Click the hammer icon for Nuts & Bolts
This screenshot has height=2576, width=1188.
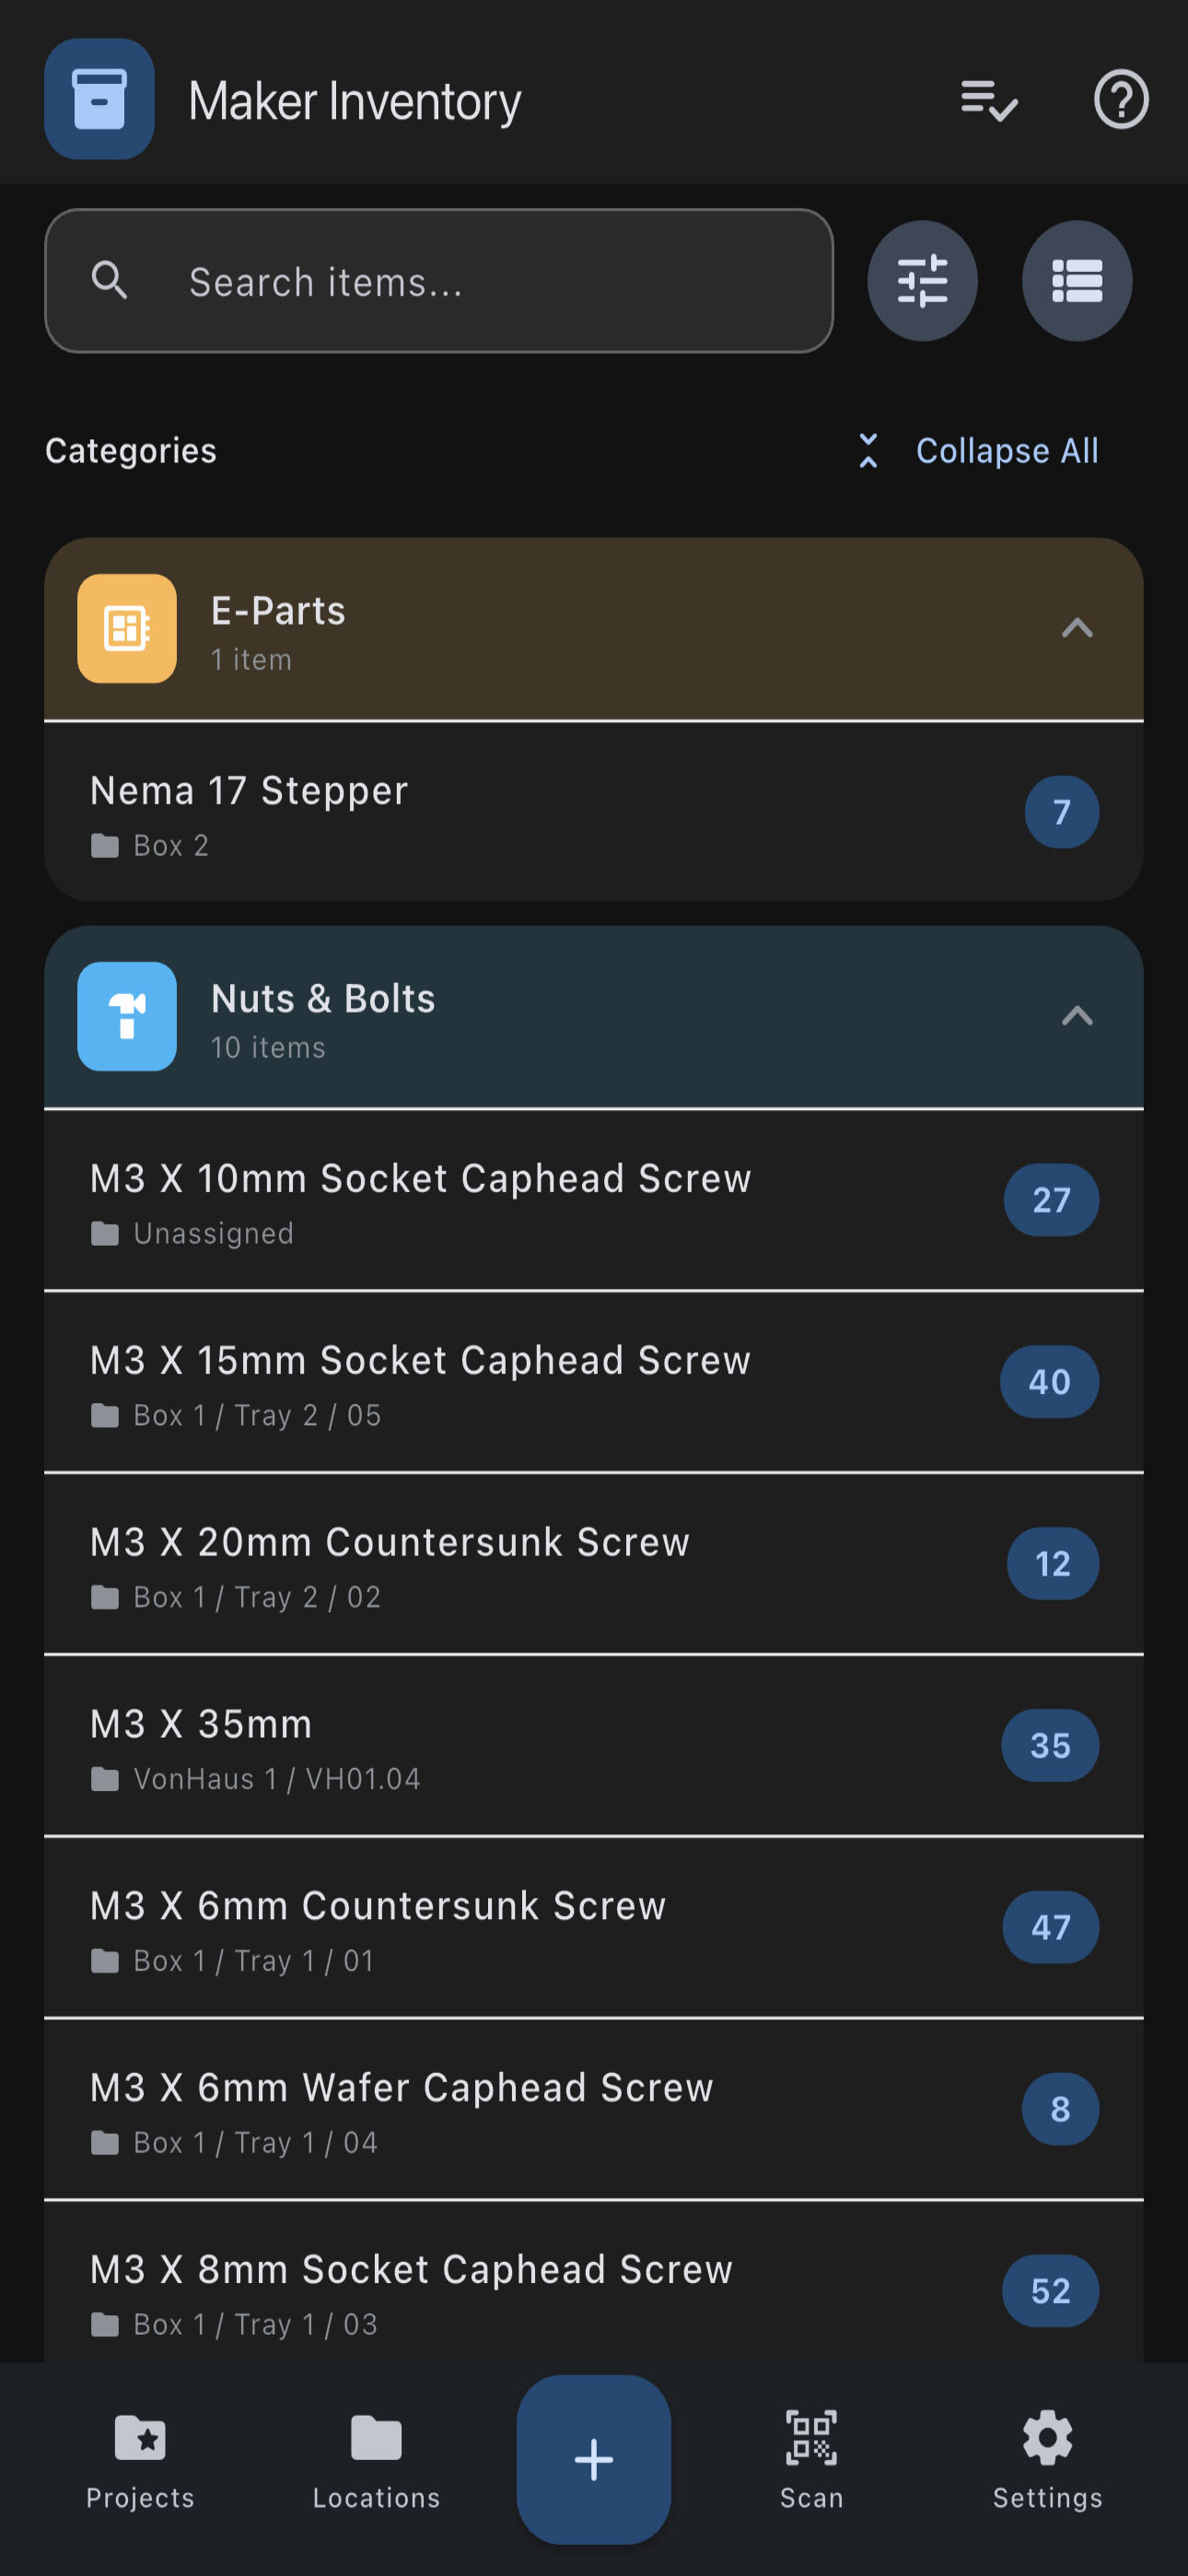(126, 1016)
